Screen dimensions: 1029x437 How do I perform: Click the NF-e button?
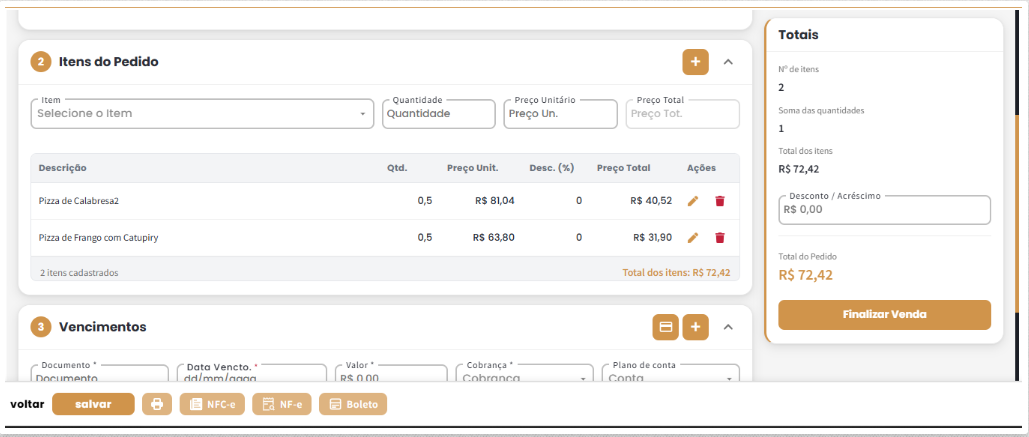click(x=282, y=404)
